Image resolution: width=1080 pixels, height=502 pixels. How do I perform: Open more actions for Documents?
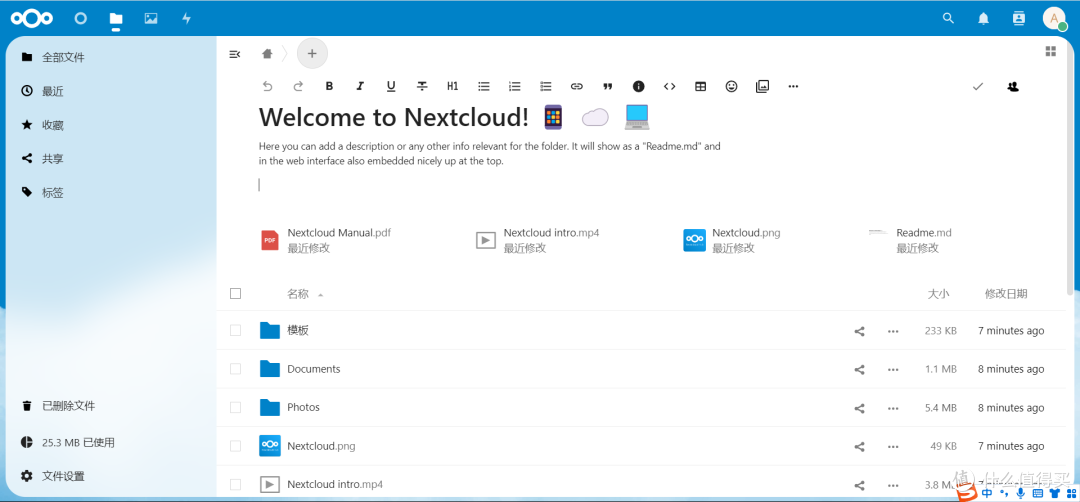point(893,370)
